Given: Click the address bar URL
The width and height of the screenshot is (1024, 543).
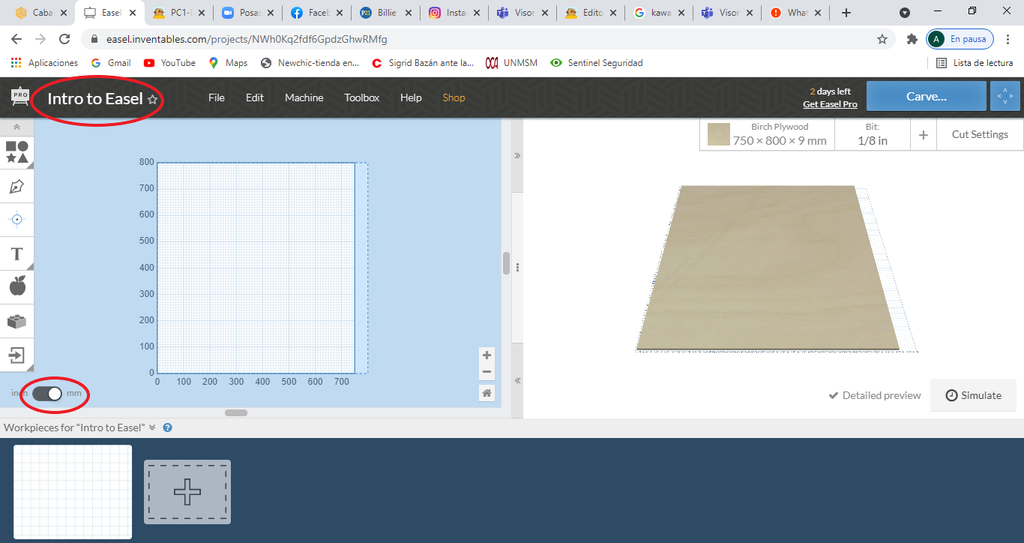Looking at the screenshot, I should tap(246, 39).
